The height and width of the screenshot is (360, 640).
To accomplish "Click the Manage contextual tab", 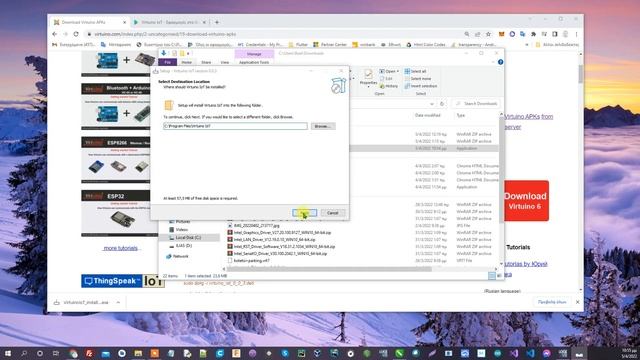I will pyautogui.click(x=254, y=54).
